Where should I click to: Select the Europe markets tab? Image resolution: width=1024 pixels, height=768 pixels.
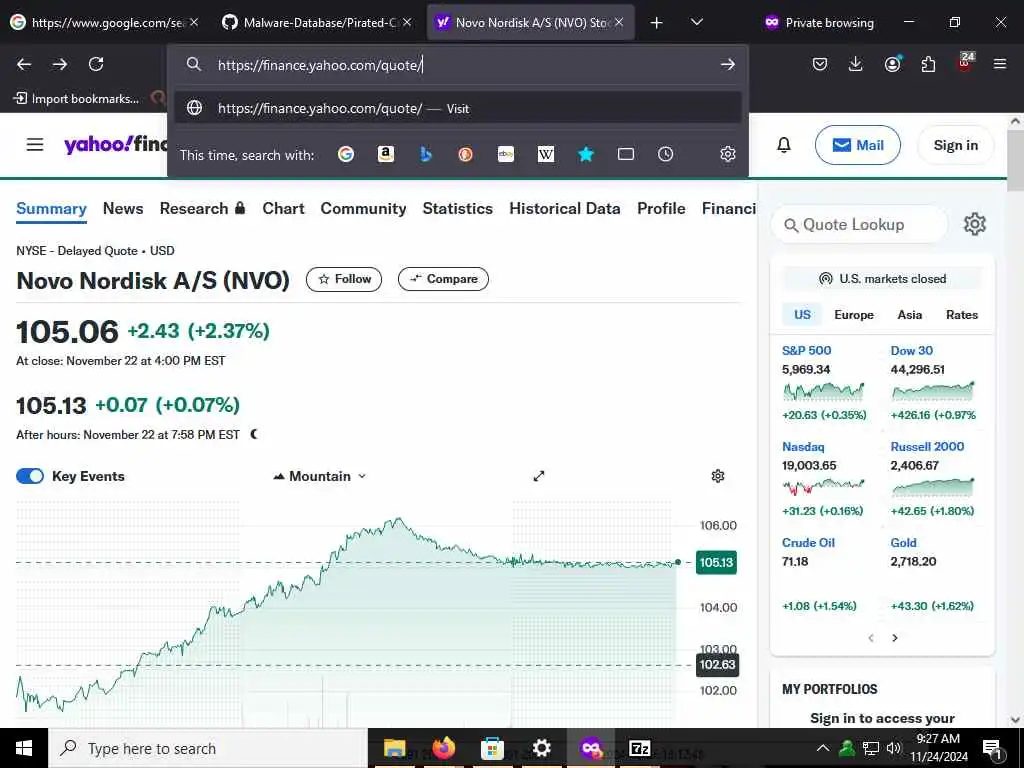tap(854, 315)
